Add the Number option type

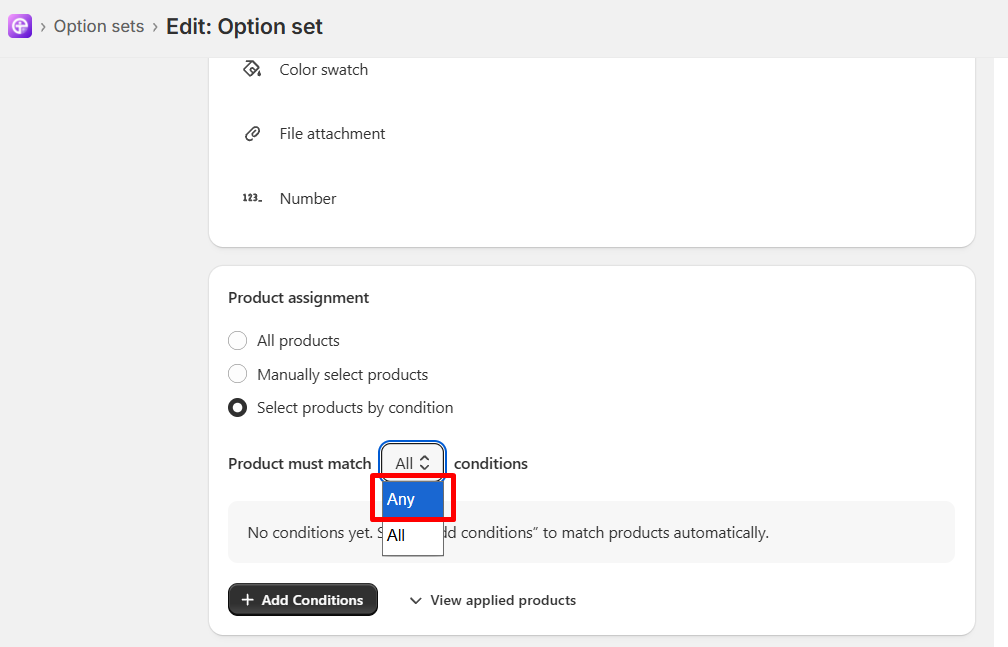coord(308,199)
